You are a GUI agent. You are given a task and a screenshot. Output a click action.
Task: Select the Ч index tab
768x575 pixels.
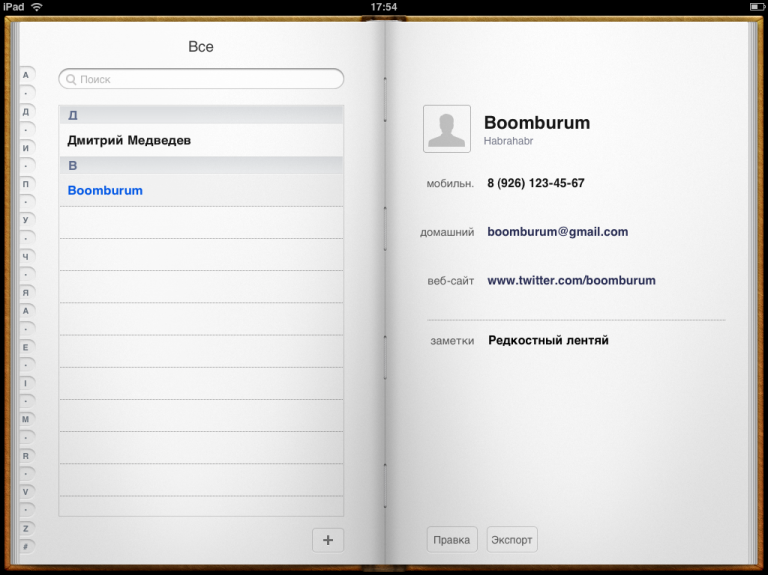click(x=26, y=256)
